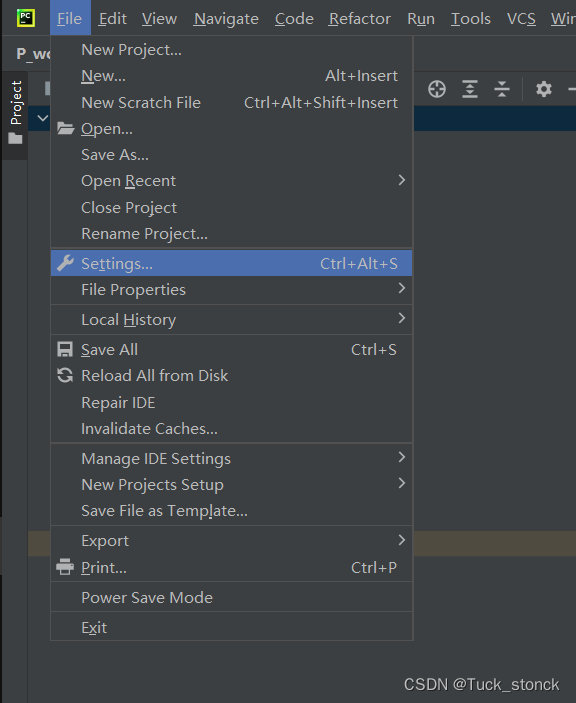Viewport: 576px width, 703px height.
Task: Select Save As... menu entry
Action: point(231,155)
